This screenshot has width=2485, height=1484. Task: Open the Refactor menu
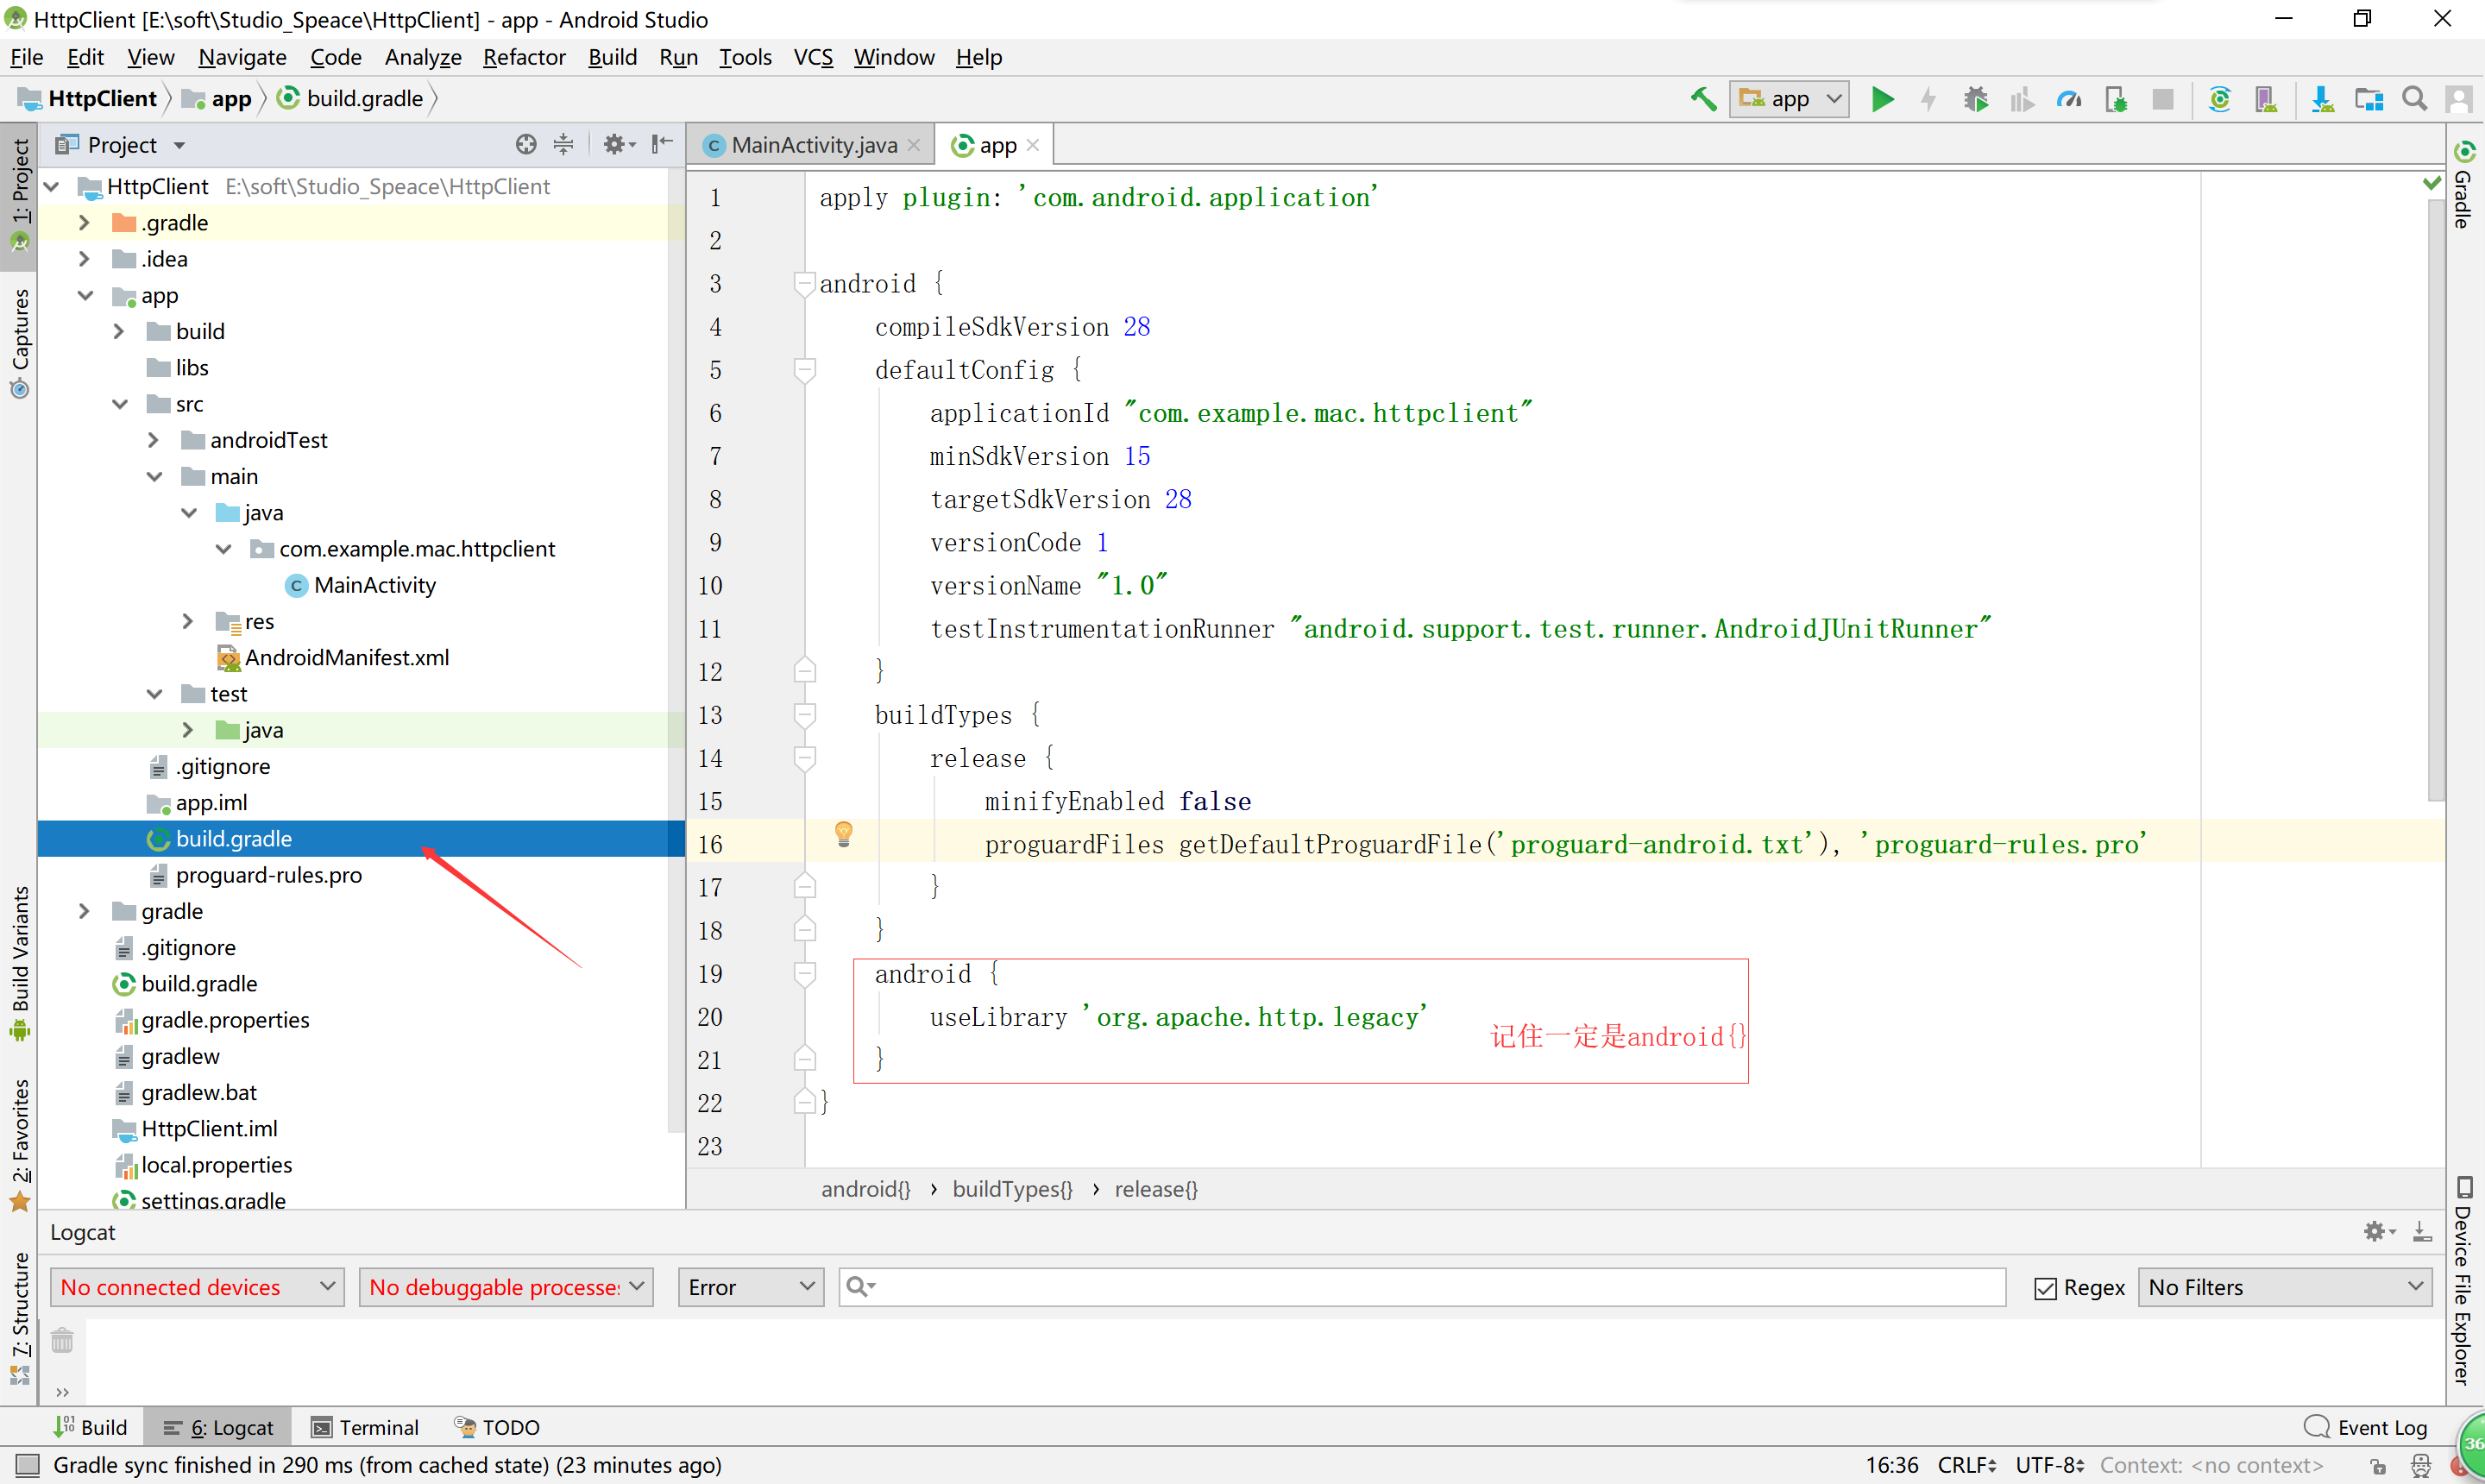(x=524, y=57)
